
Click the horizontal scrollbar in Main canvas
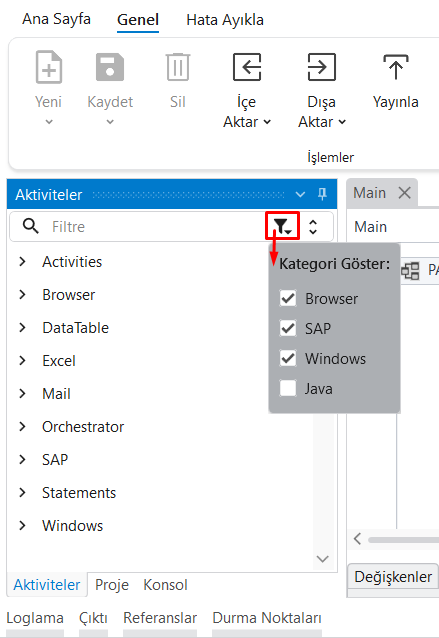click(x=403, y=540)
